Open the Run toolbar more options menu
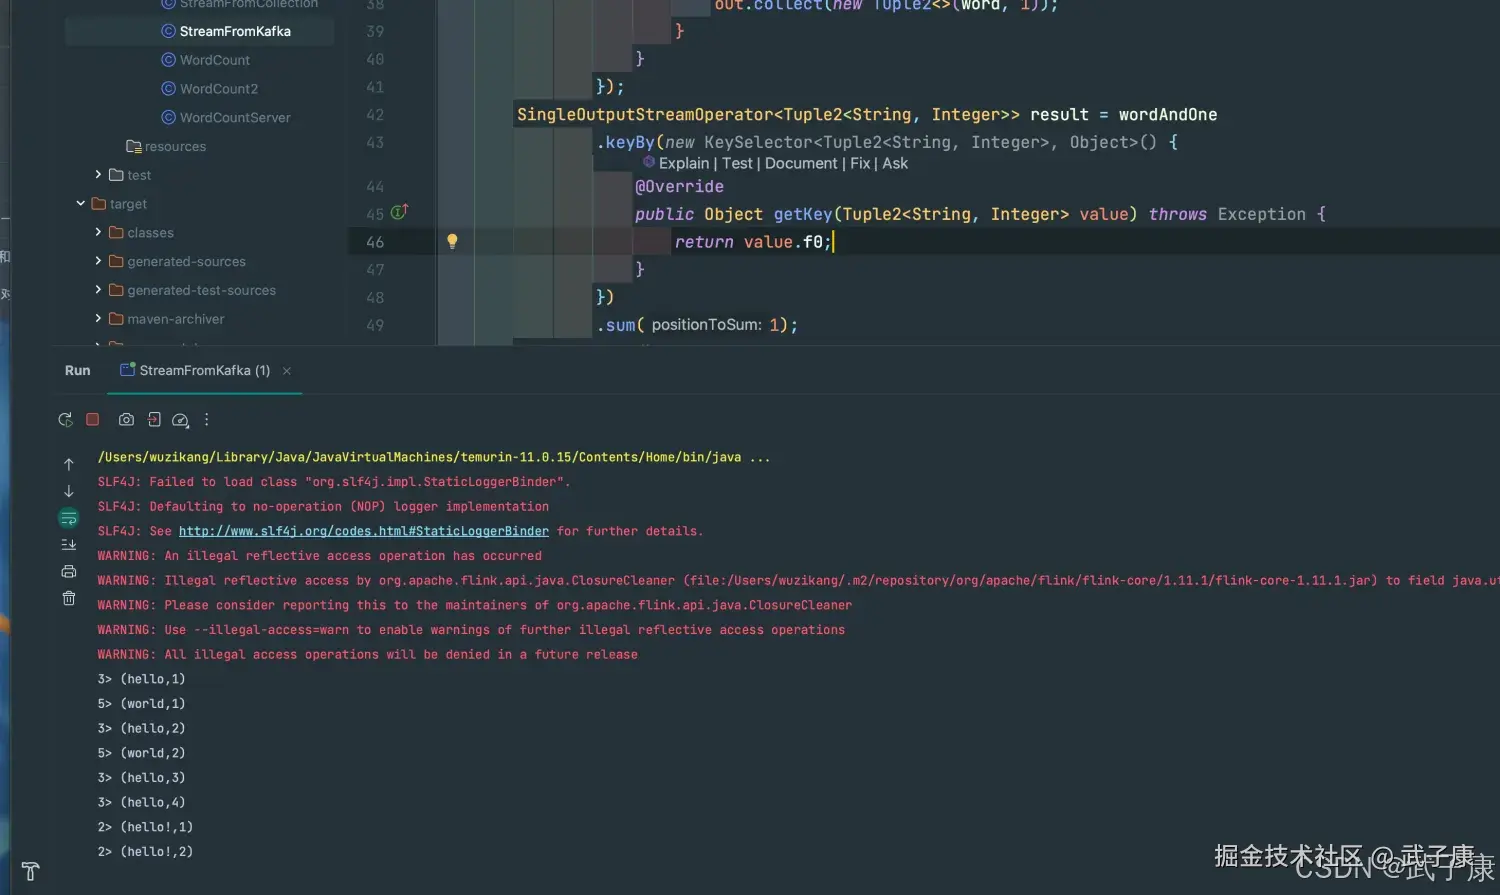 [x=207, y=420]
